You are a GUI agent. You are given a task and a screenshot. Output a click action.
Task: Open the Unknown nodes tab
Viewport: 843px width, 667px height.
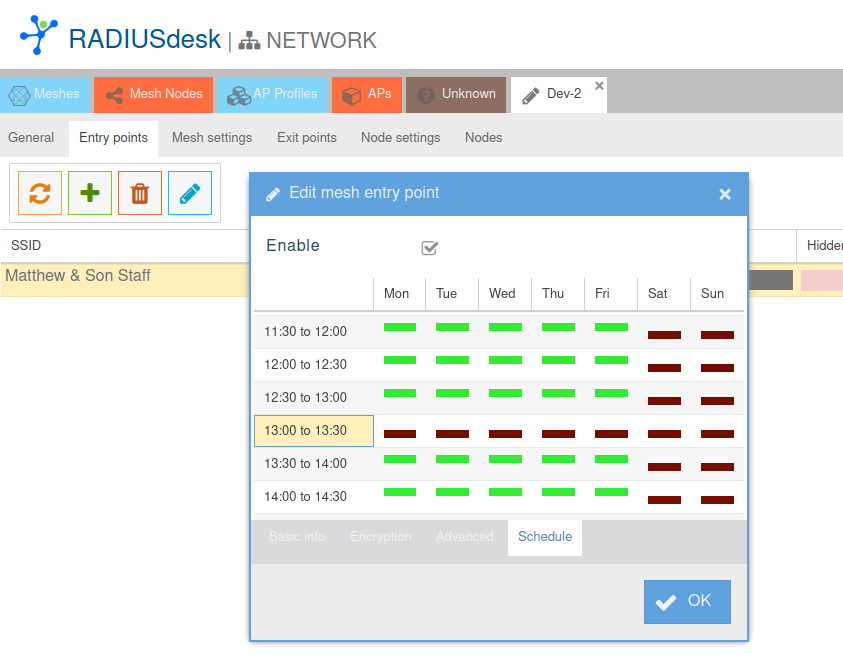click(x=456, y=94)
